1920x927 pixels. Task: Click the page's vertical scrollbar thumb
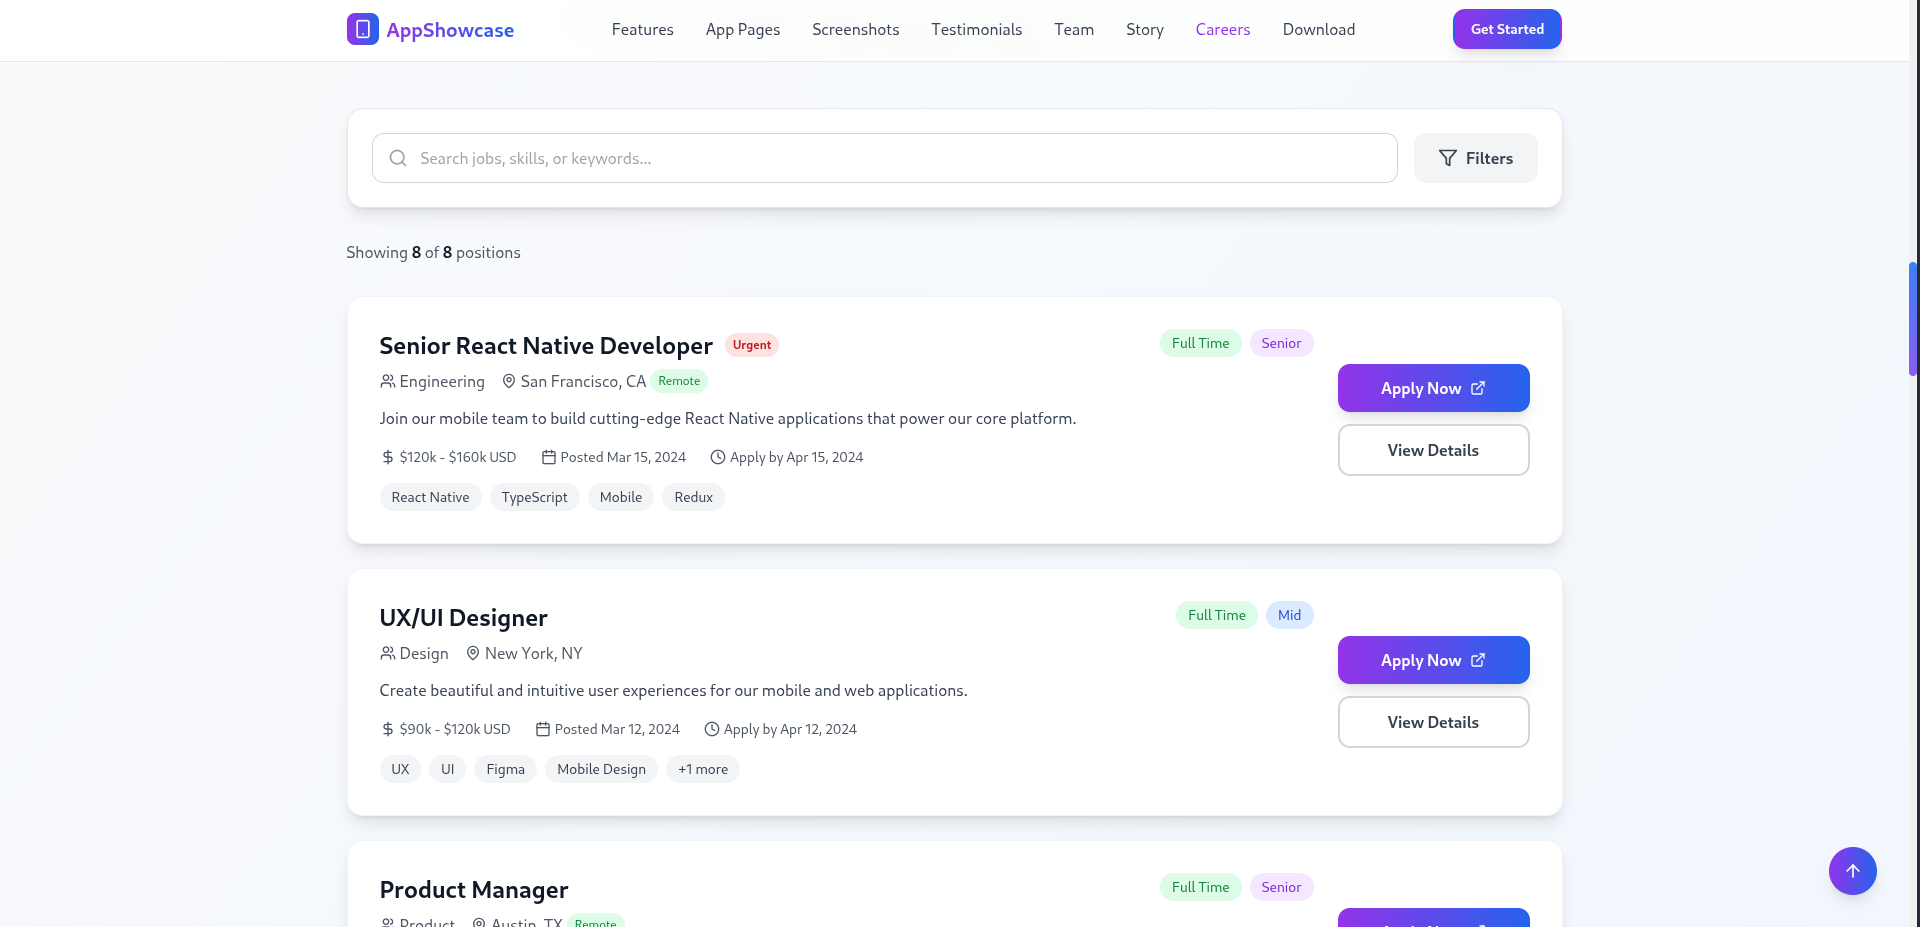[1913, 318]
